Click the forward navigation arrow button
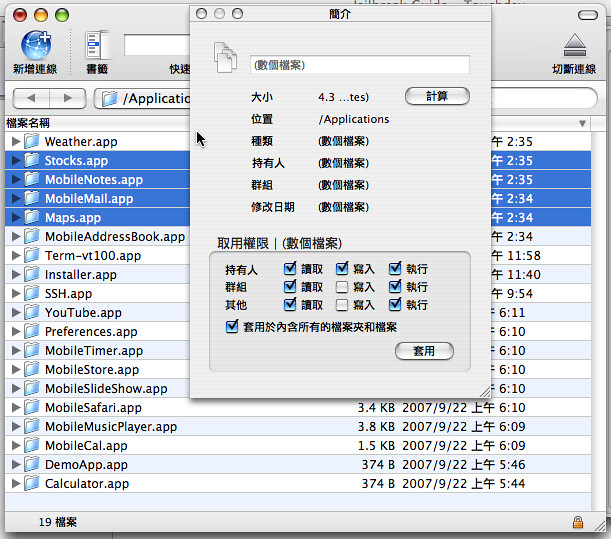Screen dimensions: 611x539 click(x=68, y=98)
